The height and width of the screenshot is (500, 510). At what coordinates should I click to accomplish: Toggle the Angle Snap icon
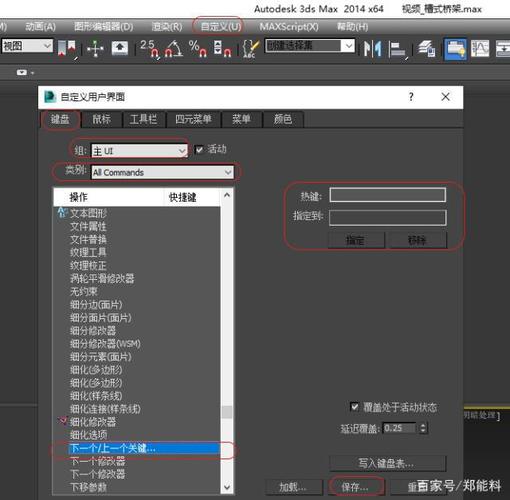pos(174,49)
